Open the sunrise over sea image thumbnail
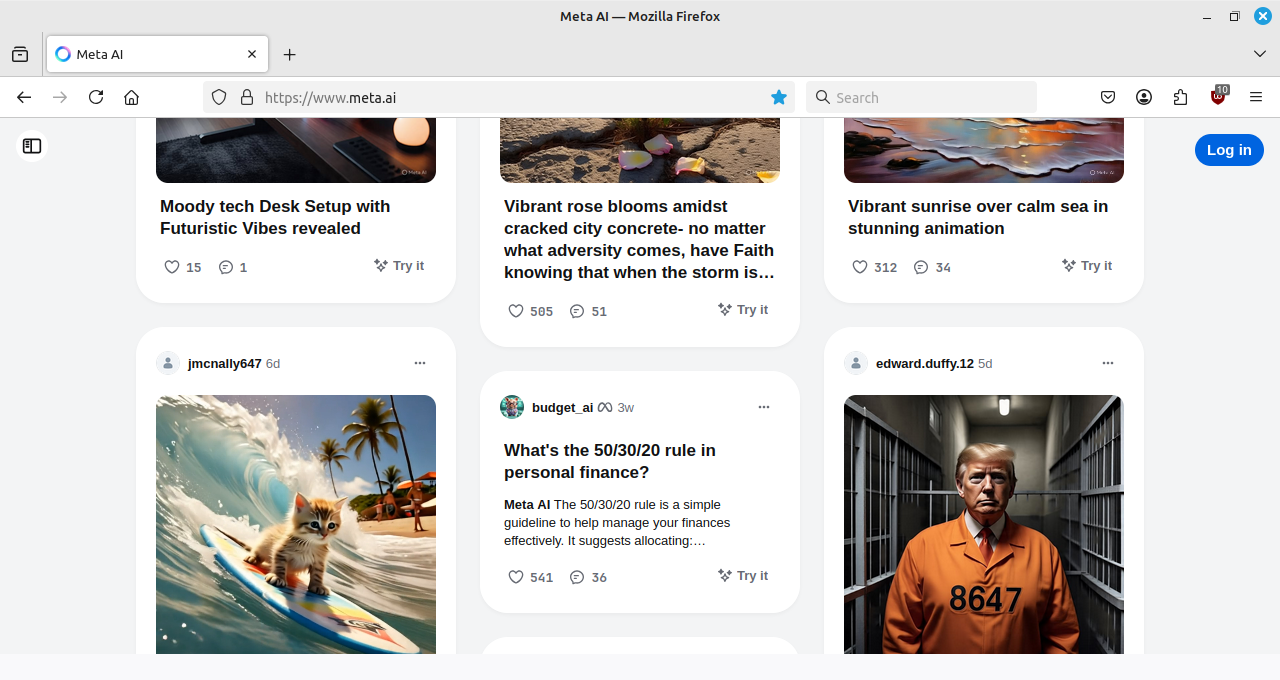This screenshot has width=1280, height=680. coord(984,150)
